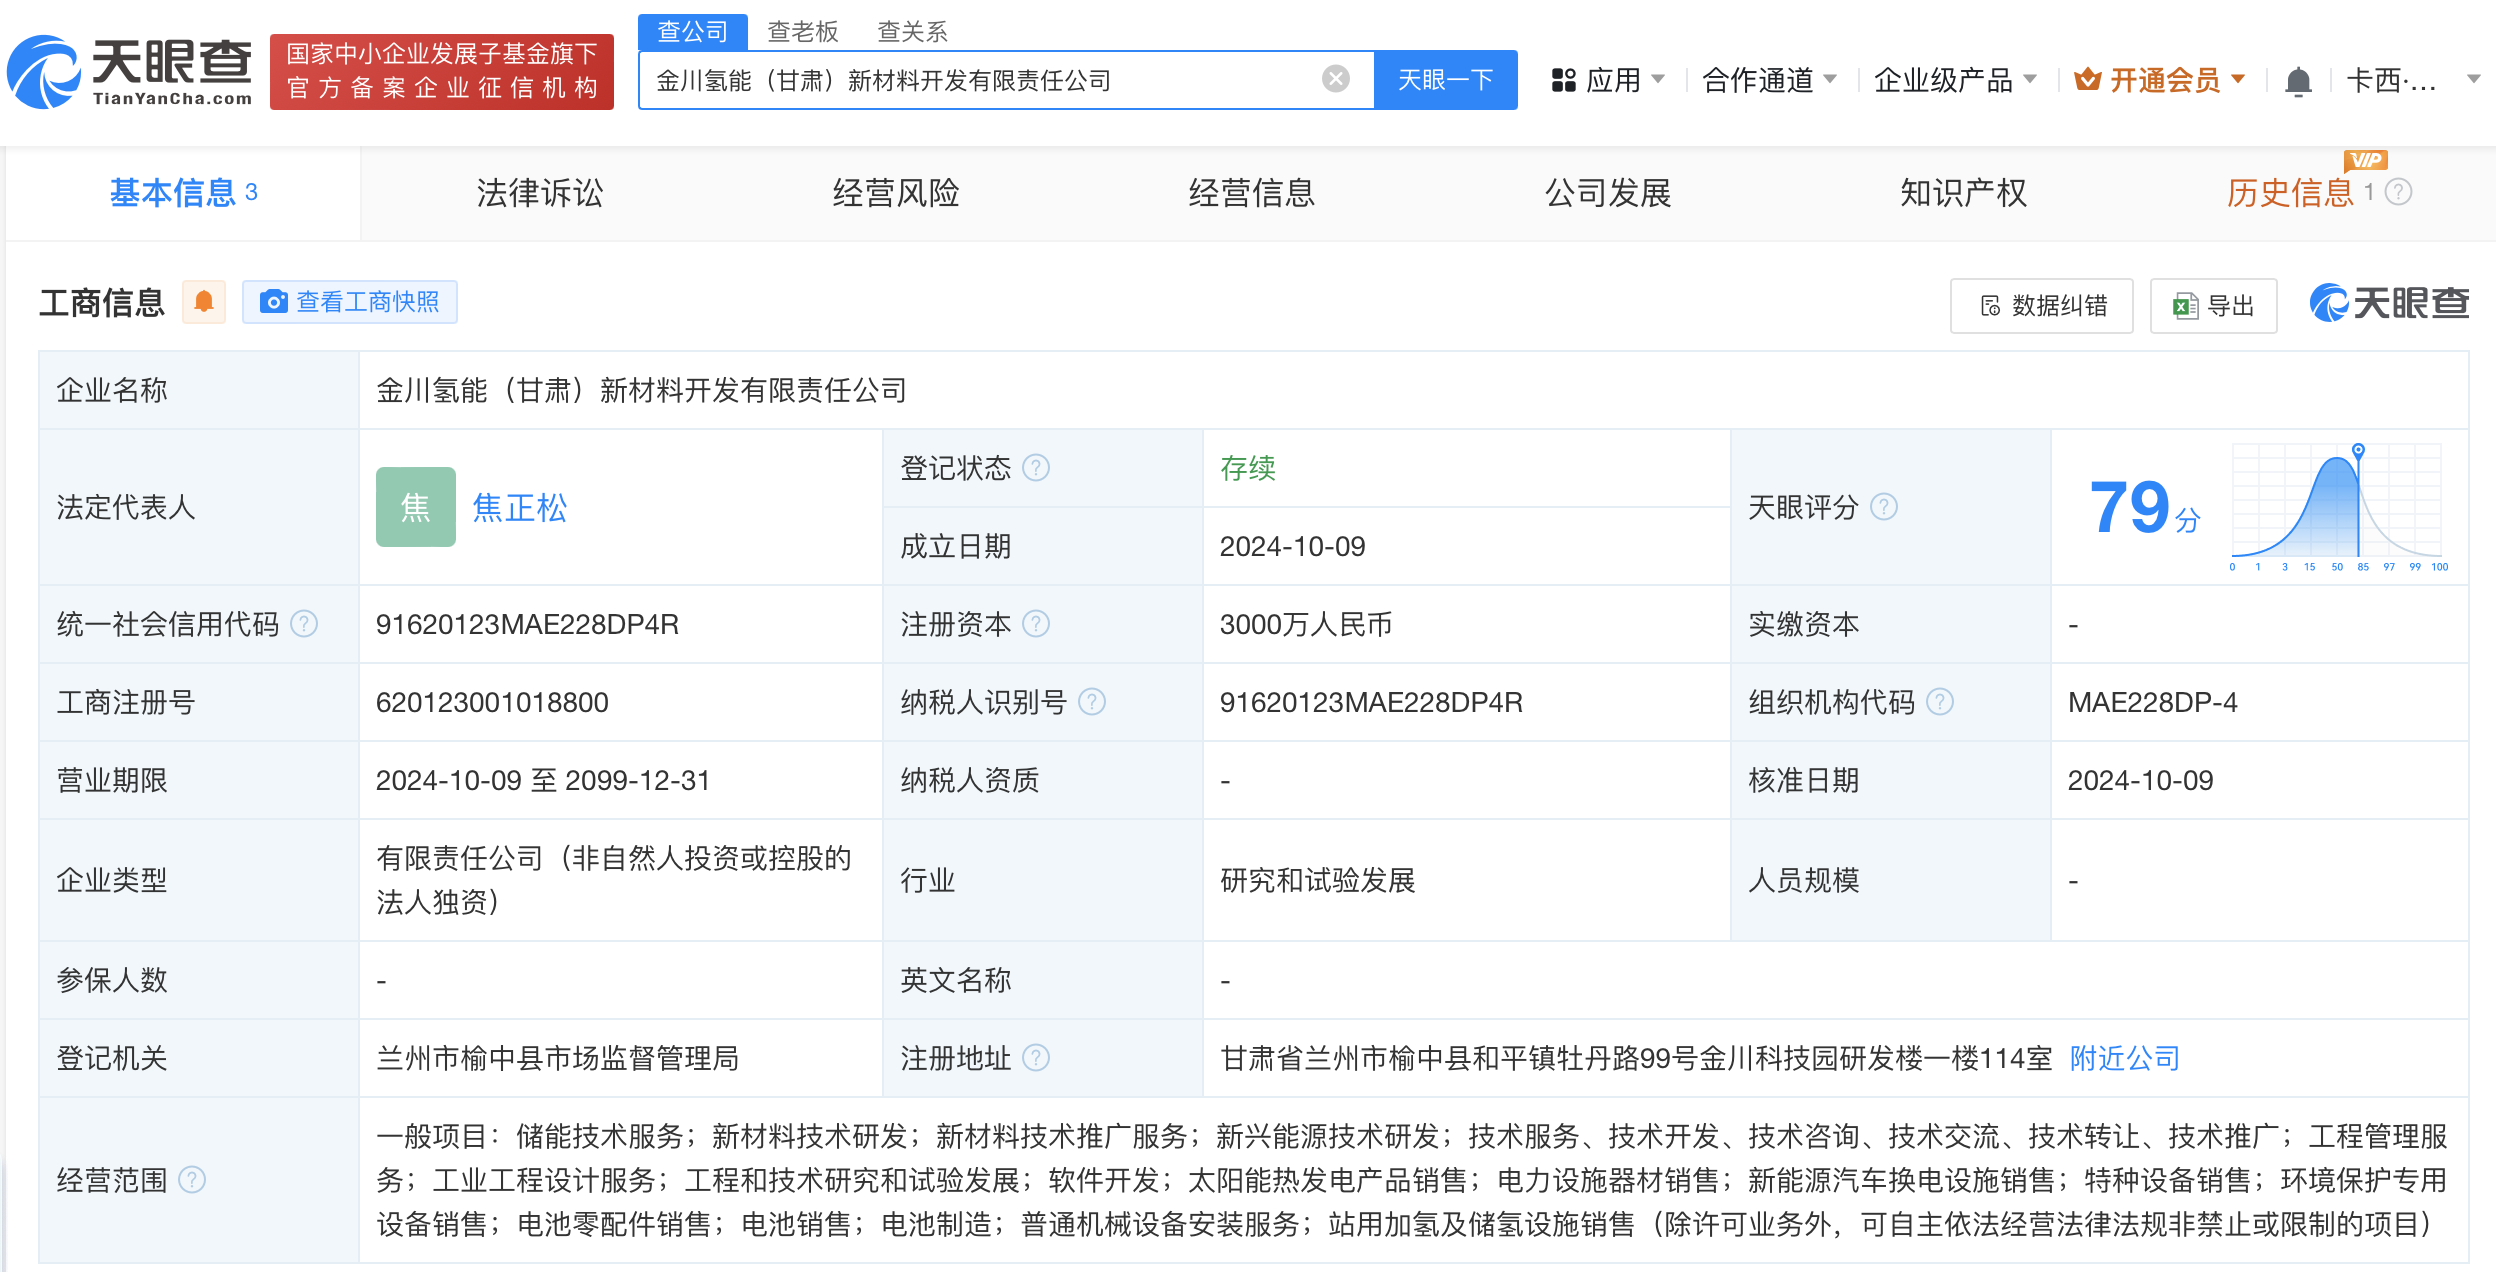This screenshot has width=2496, height=1272.
Task: Expand the 合作通道 menu
Action: (1769, 80)
